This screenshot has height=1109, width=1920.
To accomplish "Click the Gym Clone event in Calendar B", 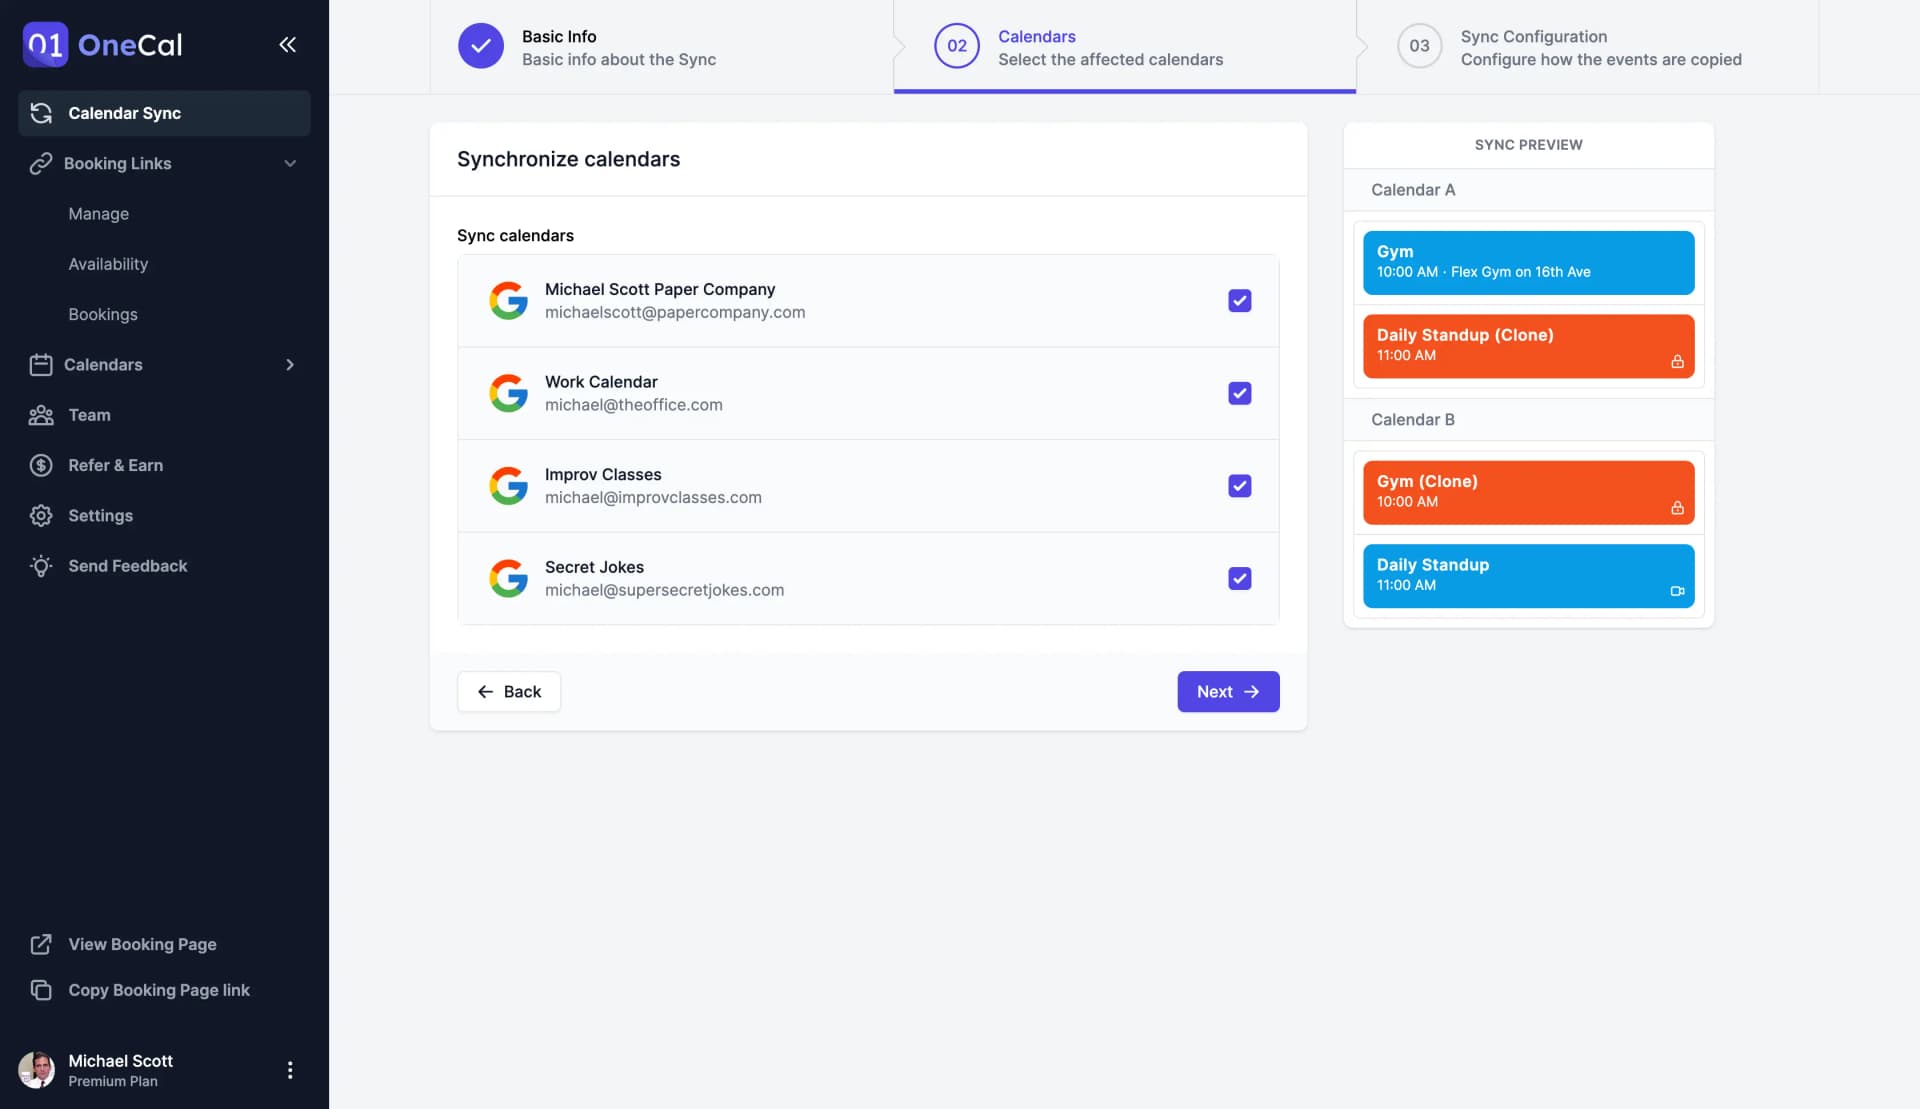I will (1529, 491).
